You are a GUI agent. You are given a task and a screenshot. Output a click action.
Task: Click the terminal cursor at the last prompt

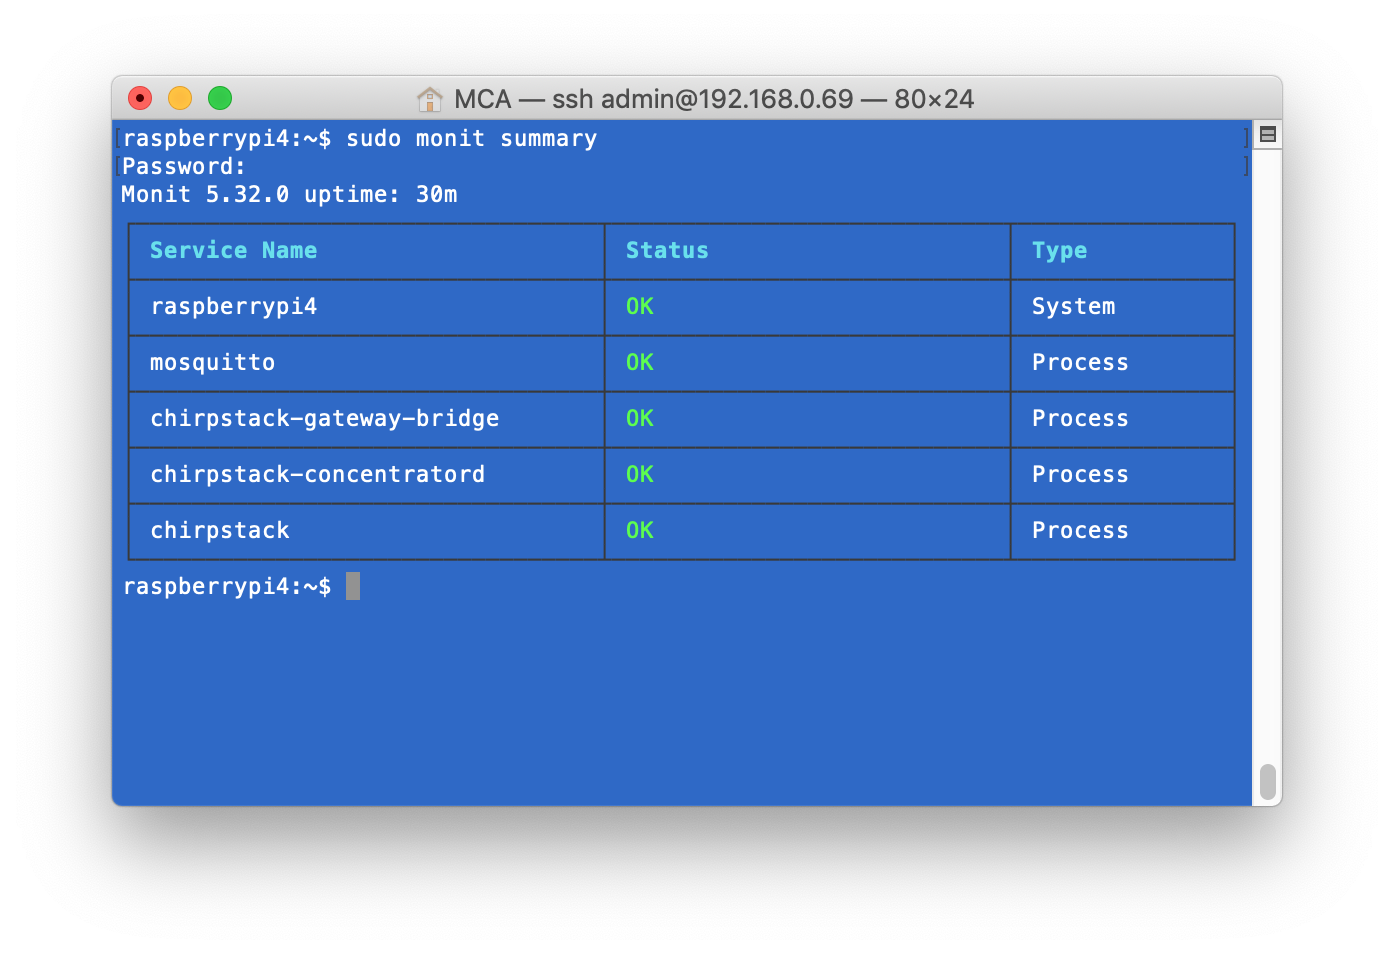(x=353, y=586)
